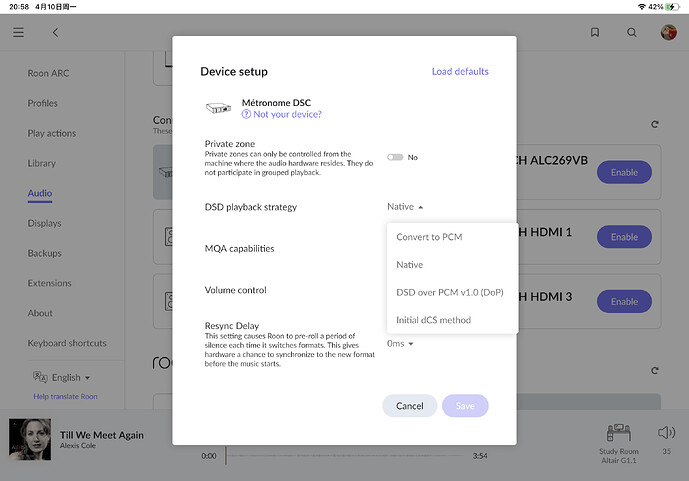Open album art for Till We Meet Again
Viewport: 689px width, 481px height.
[30, 439]
